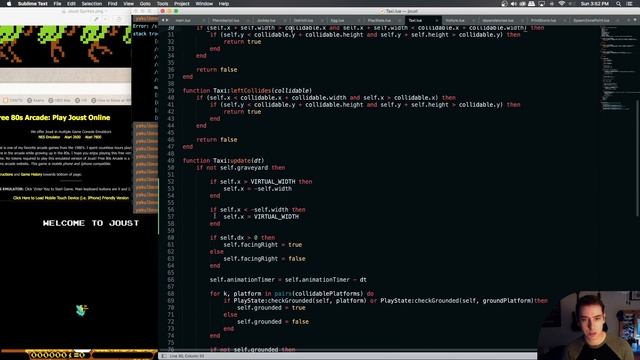Click the markup pen icon in Preview toolbar
The width and height of the screenshot is (640, 360).
tap(96, 19)
